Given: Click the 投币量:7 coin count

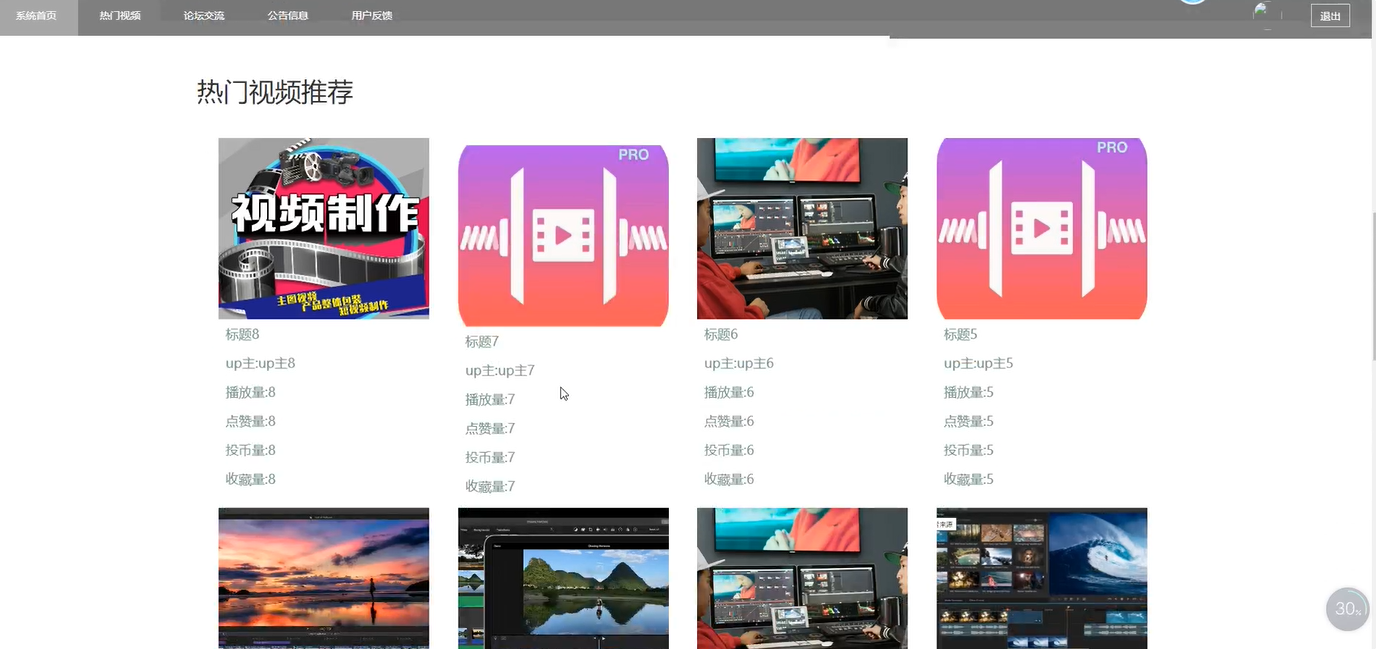Looking at the screenshot, I should [490, 457].
